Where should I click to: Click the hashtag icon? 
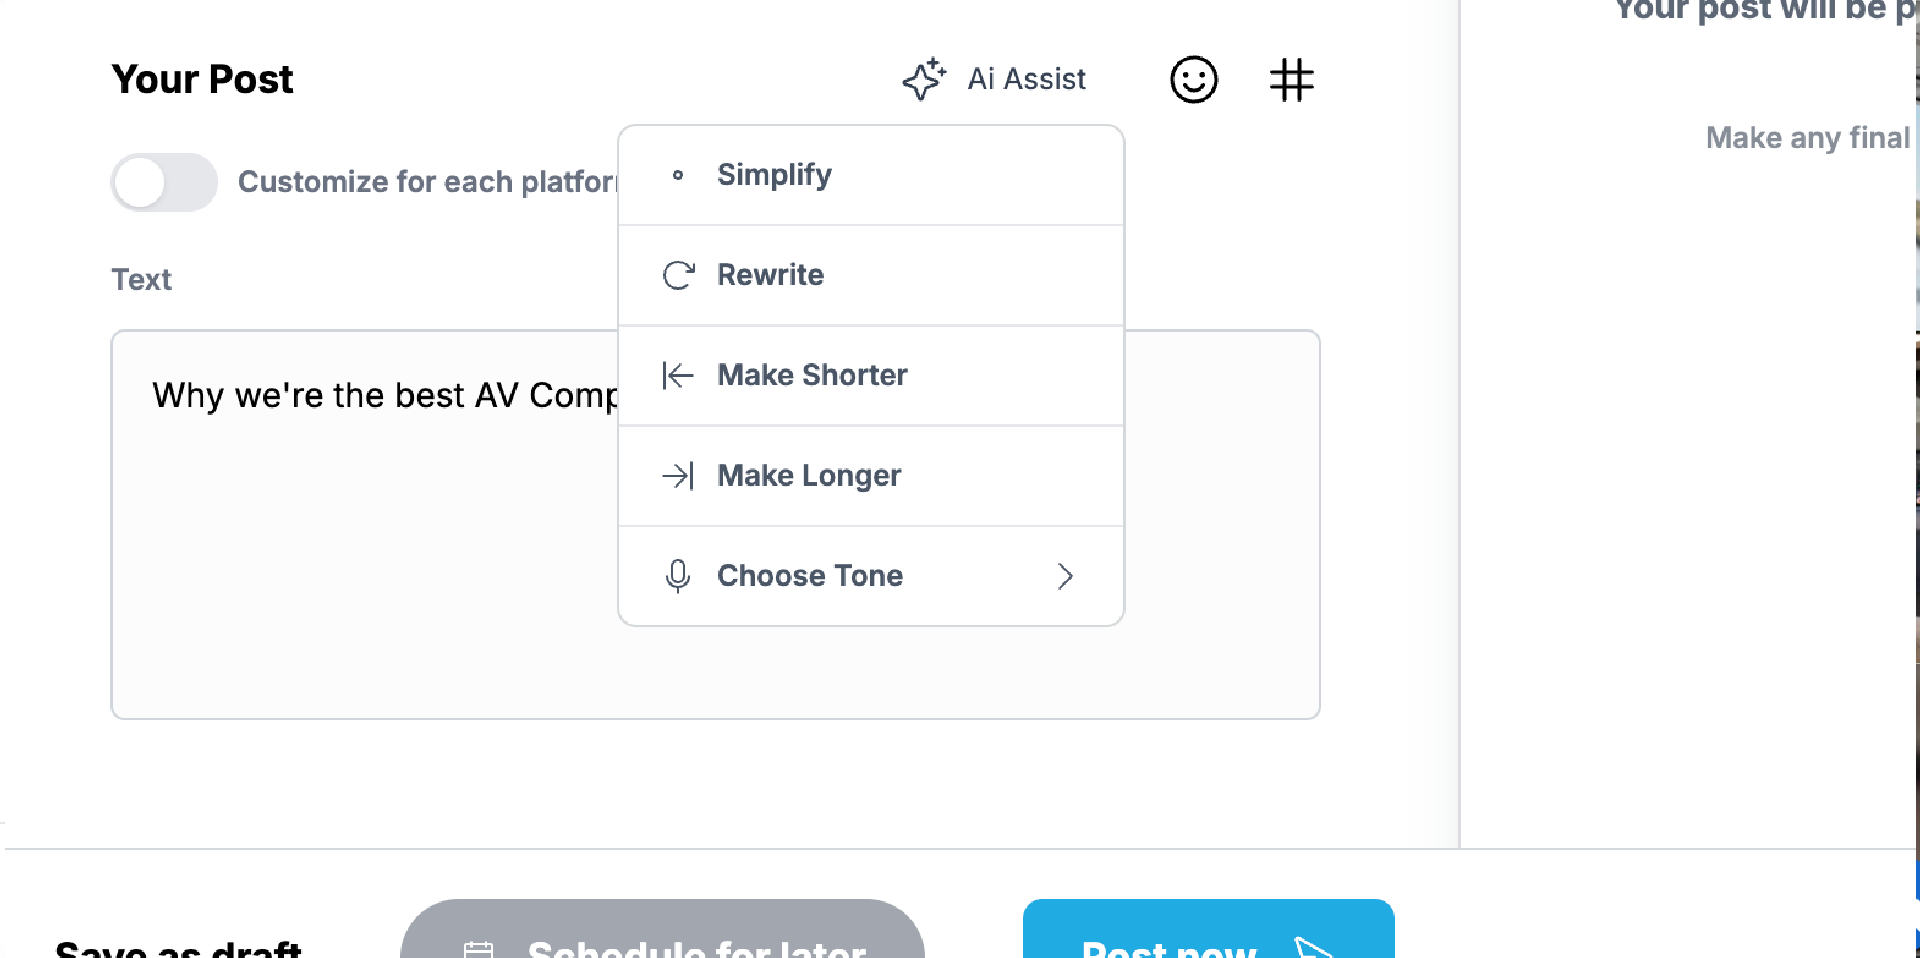(x=1291, y=80)
